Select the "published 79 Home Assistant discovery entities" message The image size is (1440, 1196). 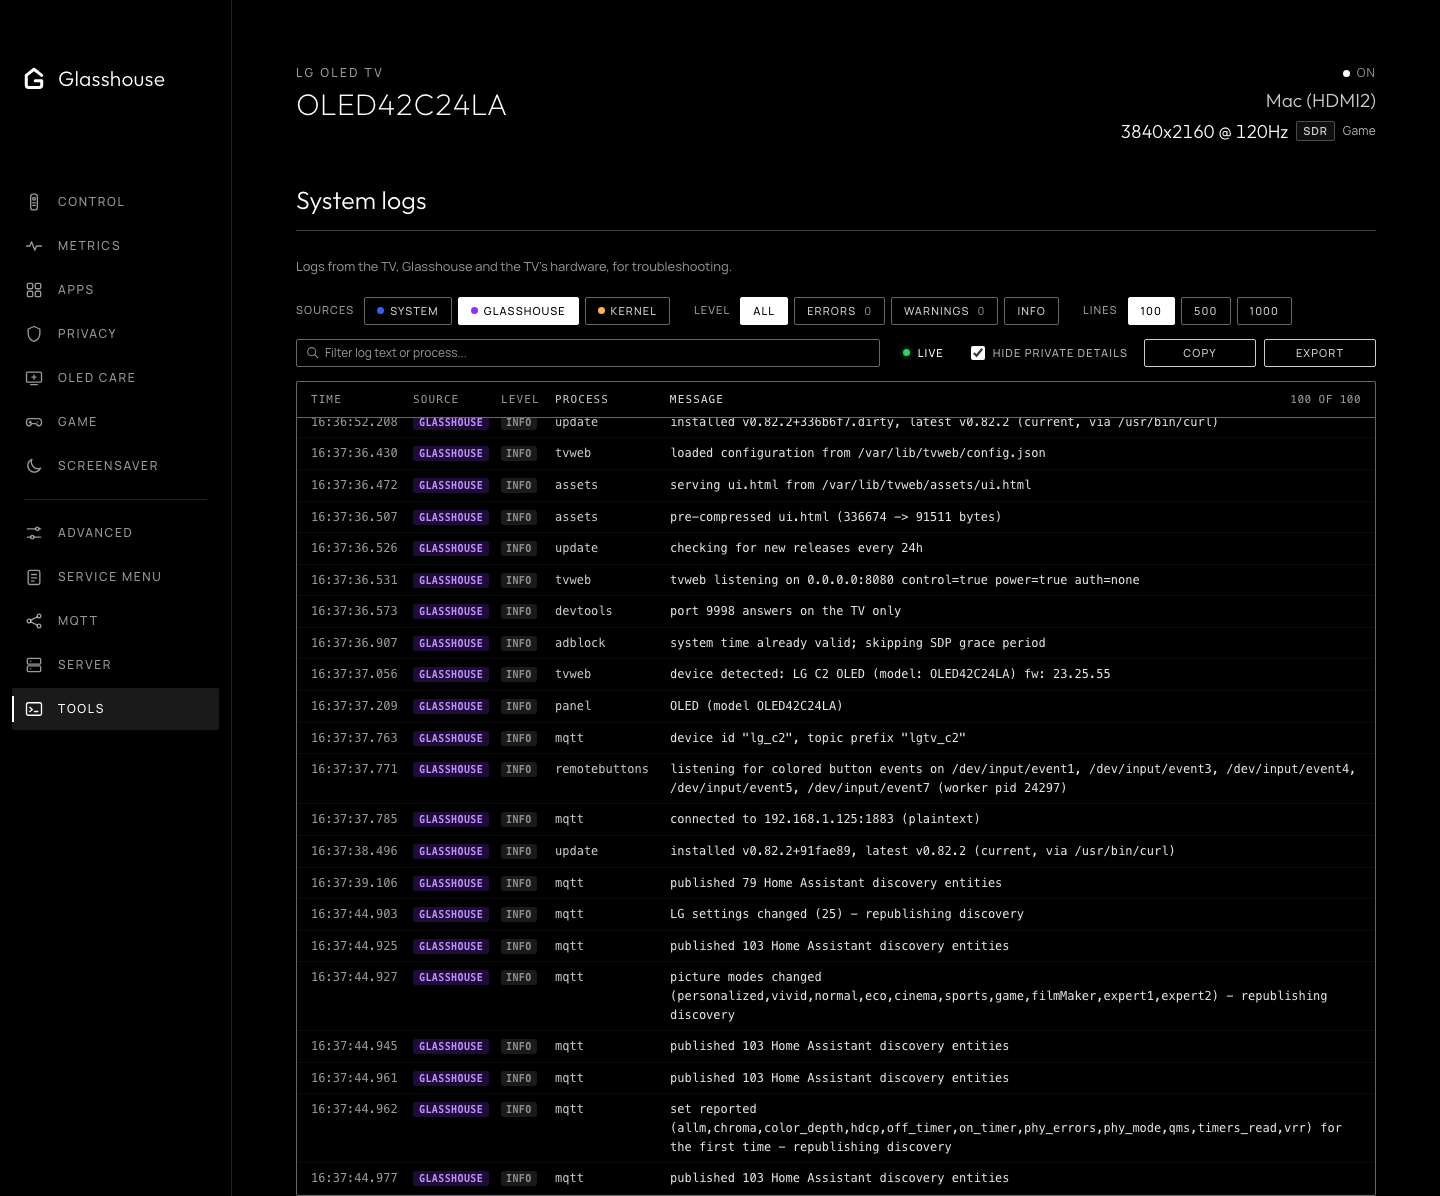[836, 883]
